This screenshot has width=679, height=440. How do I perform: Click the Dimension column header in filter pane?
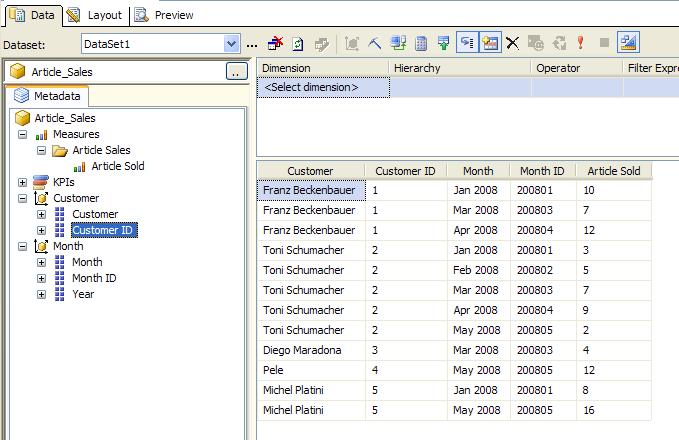(323, 68)
